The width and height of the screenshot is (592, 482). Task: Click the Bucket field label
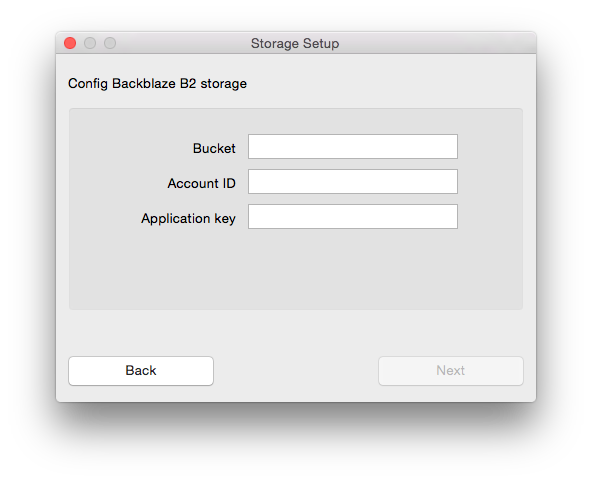(x=214, y=148)
